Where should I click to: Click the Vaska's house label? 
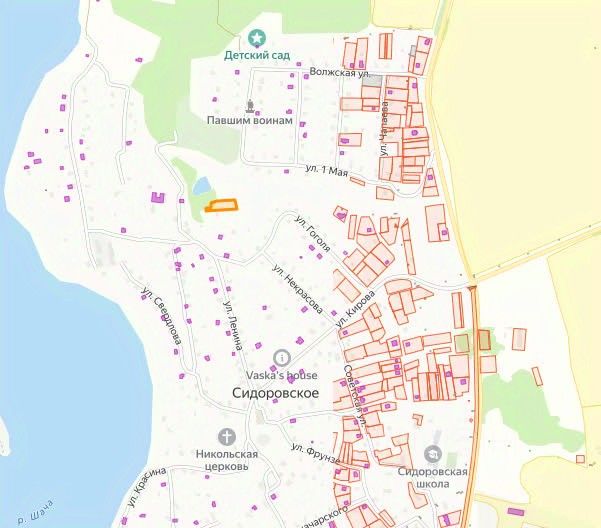[282, 375]
